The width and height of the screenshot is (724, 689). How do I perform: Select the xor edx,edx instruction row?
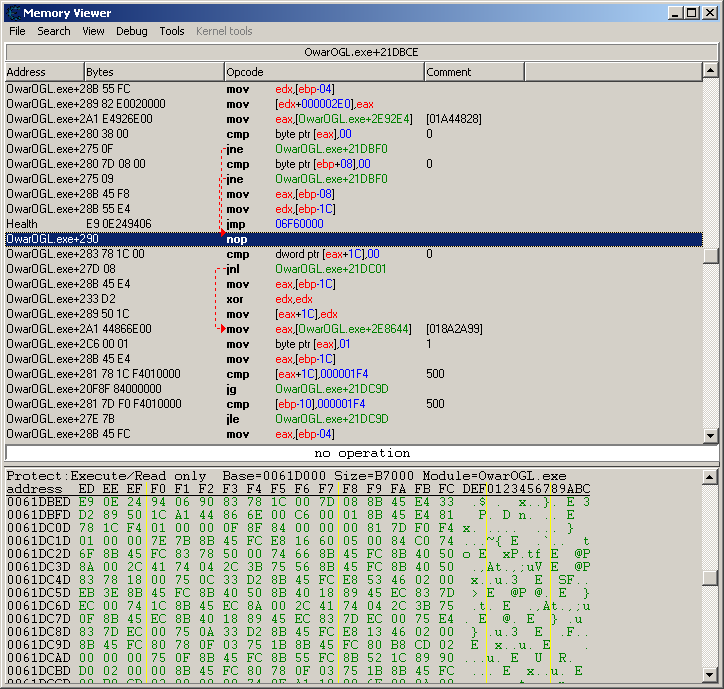(x=200, y=299)
